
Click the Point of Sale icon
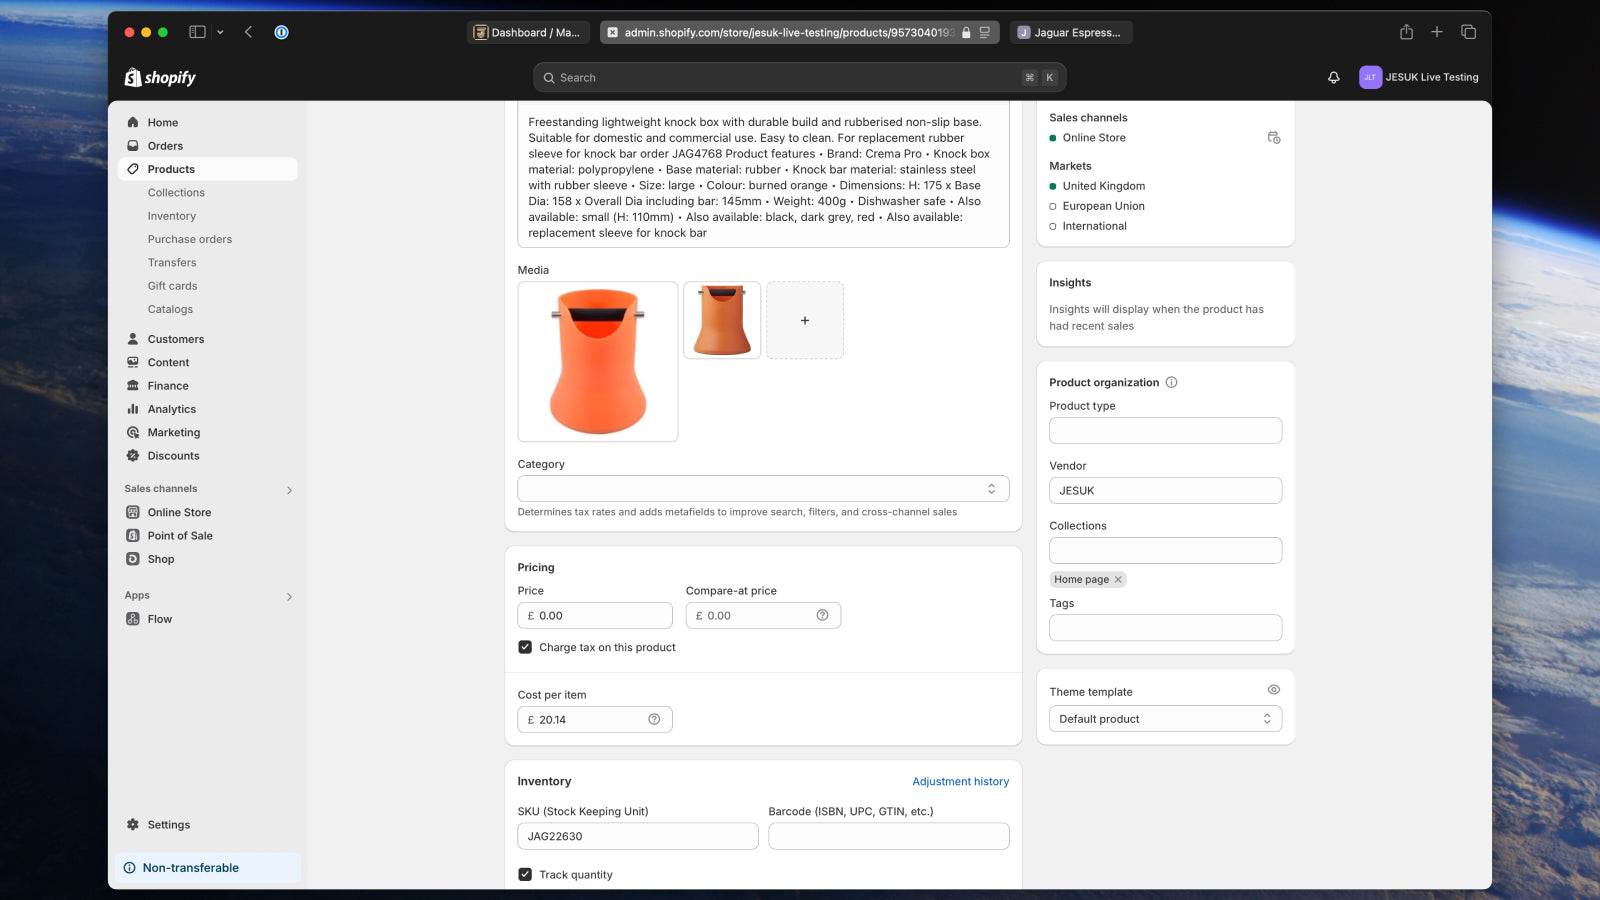(133, 535)
